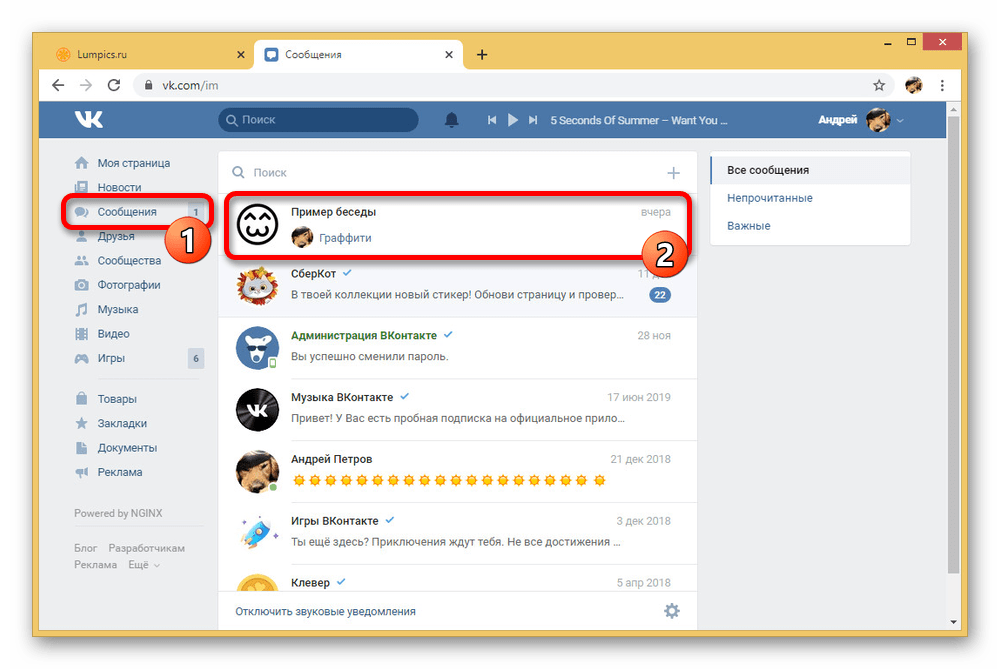Open the Блог footer link
The height and width of the screenshot is (669, 1000).
pyautogui.click(x=85, y=548)
